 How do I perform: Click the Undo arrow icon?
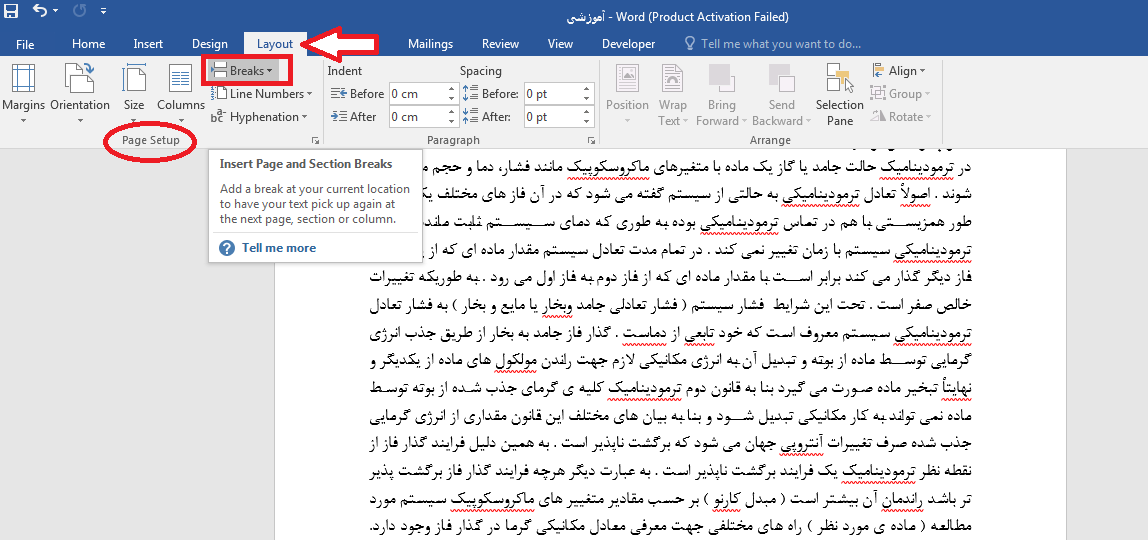pos(39,13)
